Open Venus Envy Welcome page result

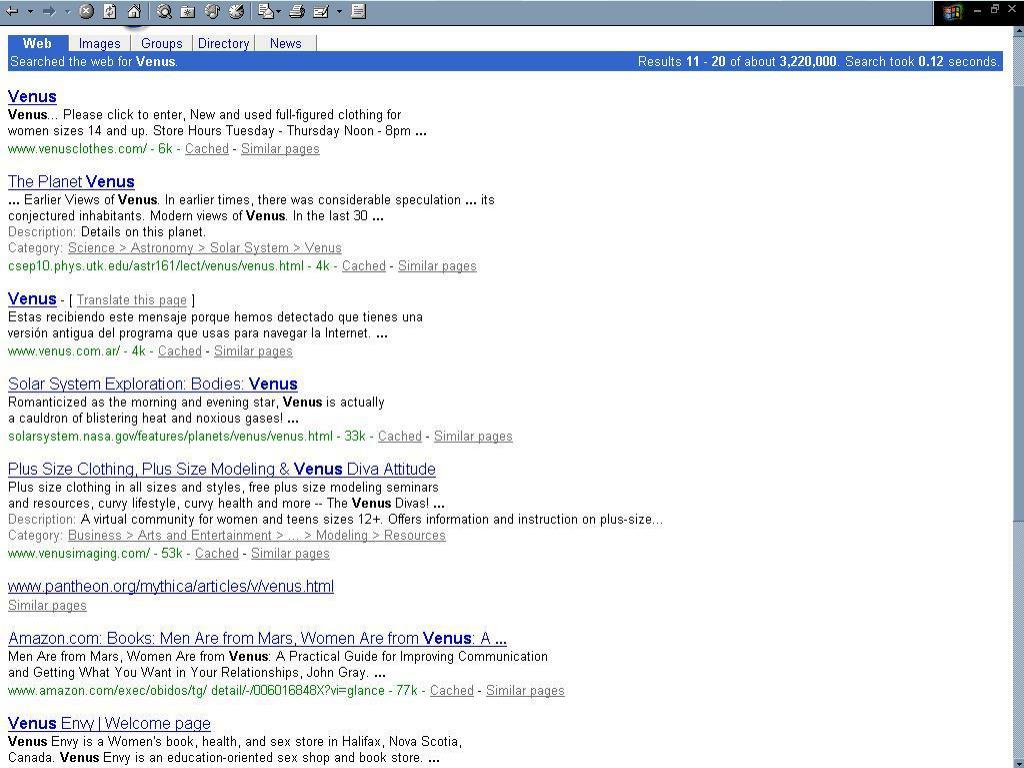tap(109, 724)
